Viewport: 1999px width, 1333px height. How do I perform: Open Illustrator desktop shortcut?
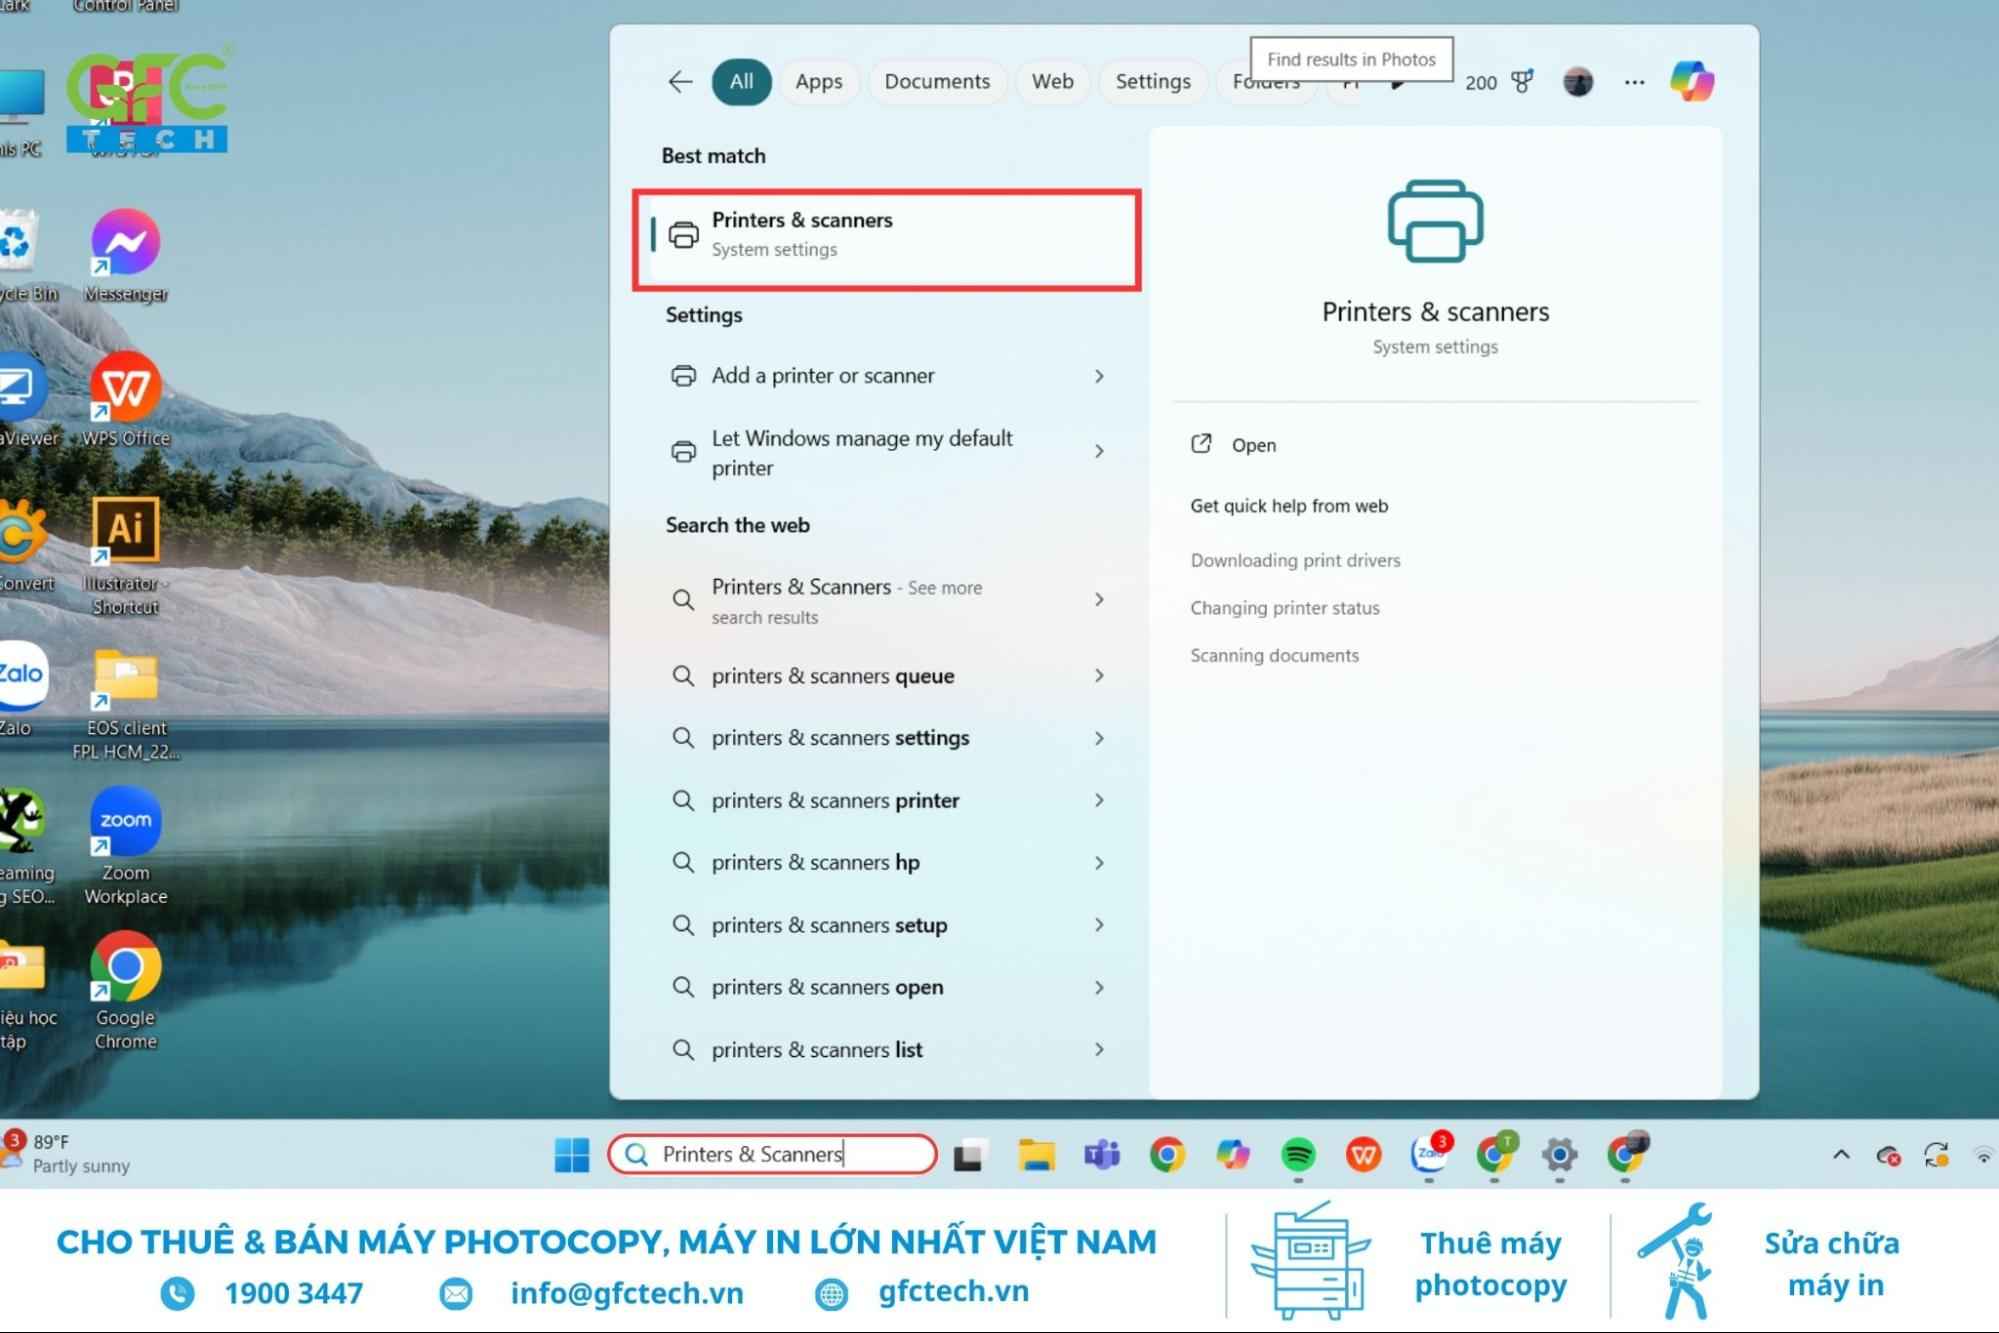tap(125, 556)
